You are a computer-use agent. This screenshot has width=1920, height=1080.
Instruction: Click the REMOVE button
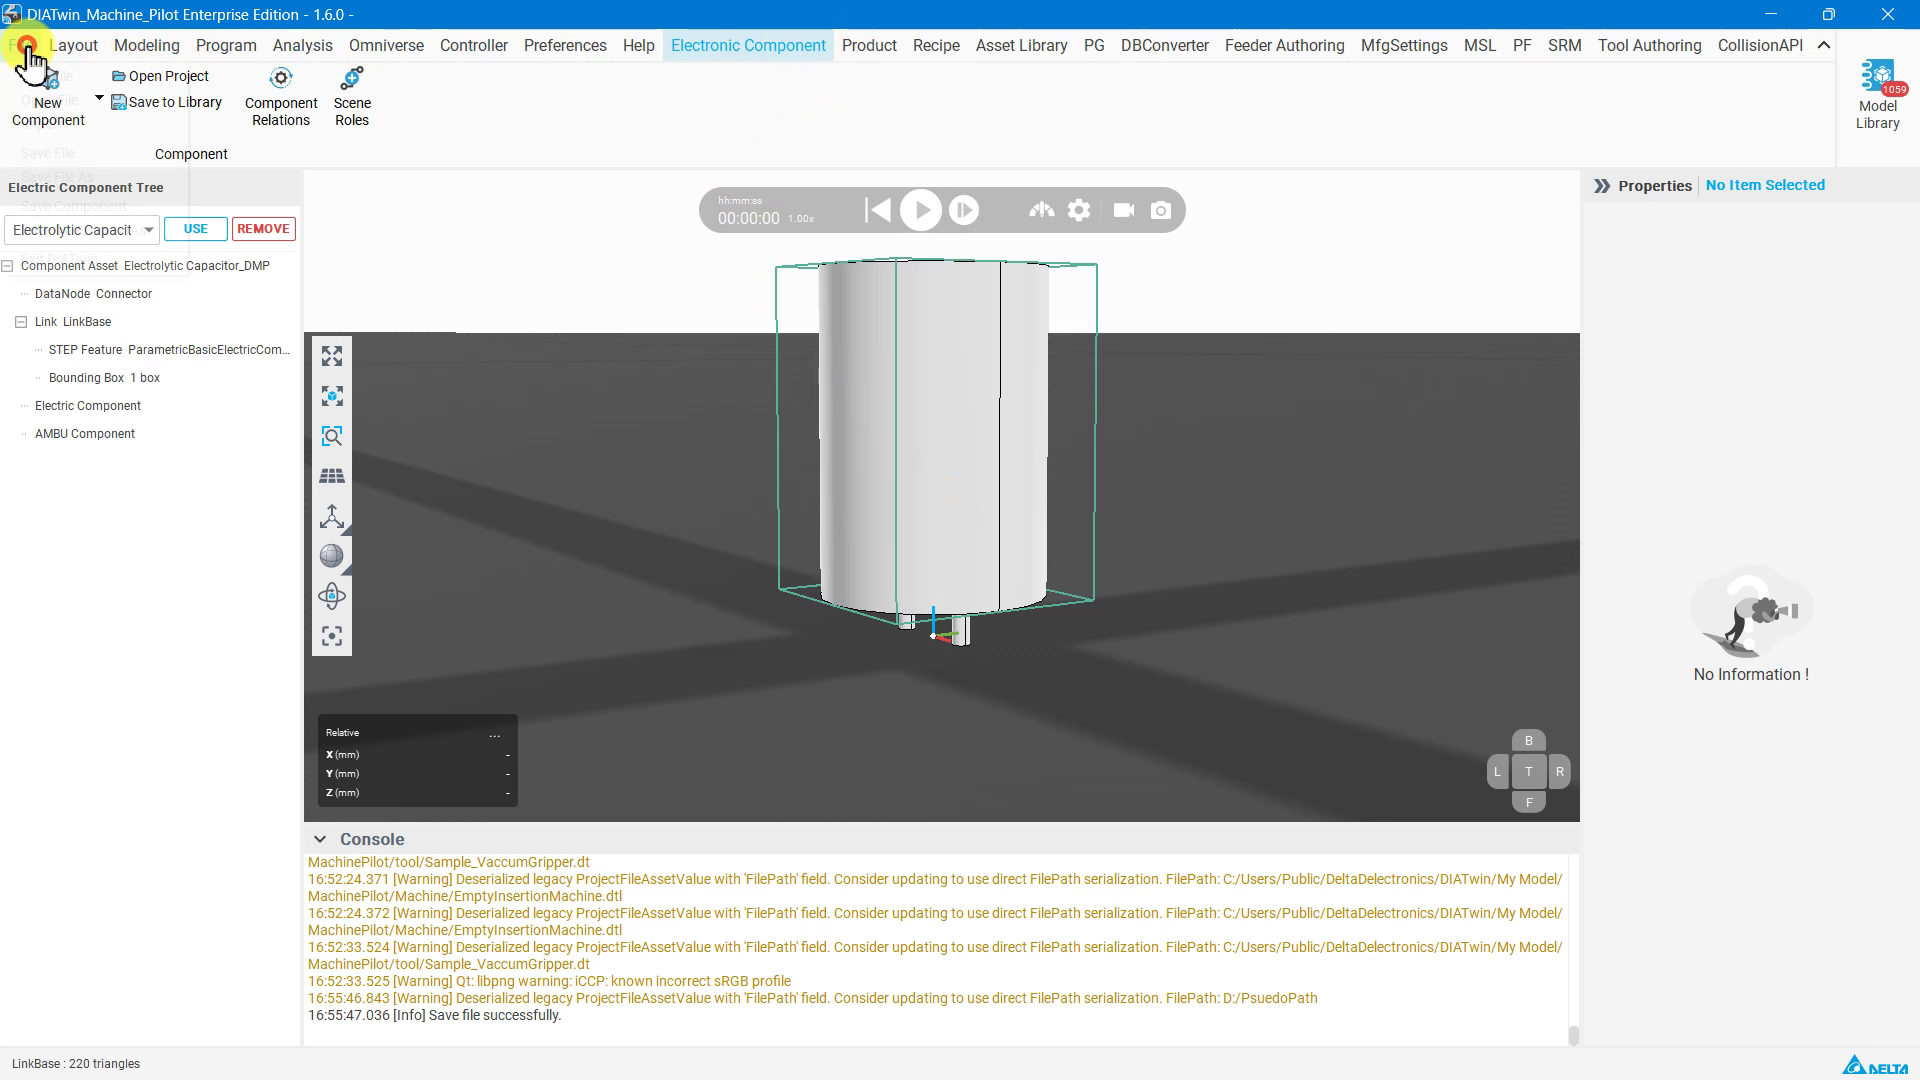[x=264, y=229]
